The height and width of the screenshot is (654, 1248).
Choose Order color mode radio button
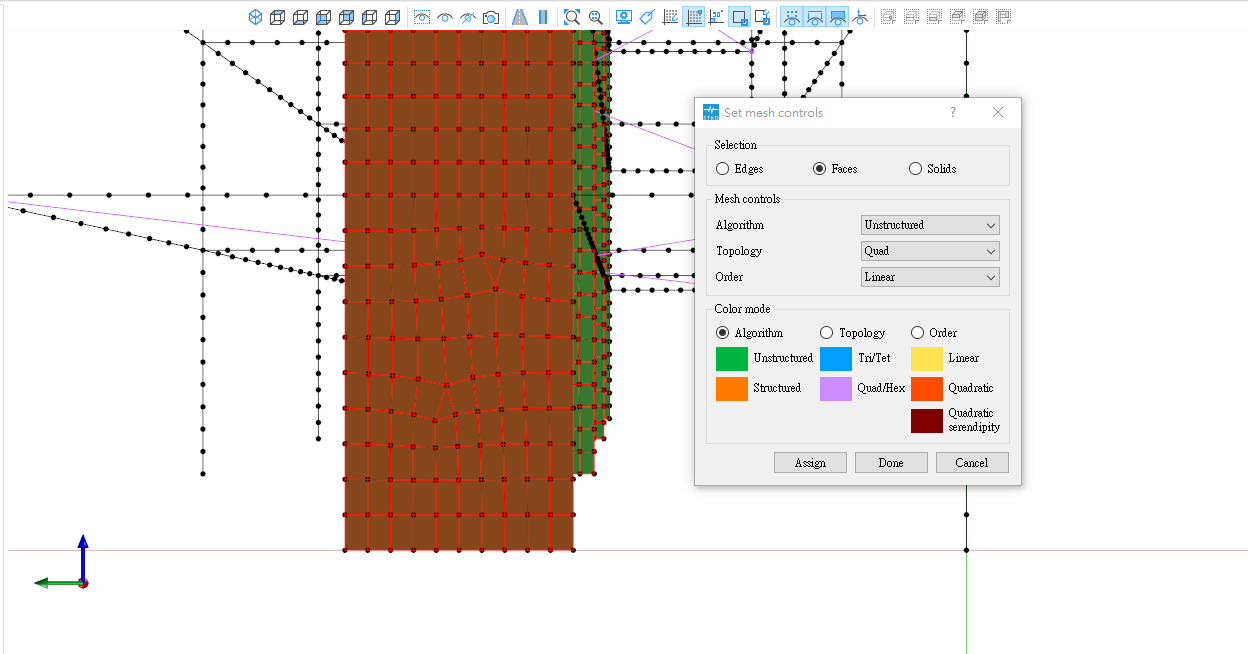917,333
